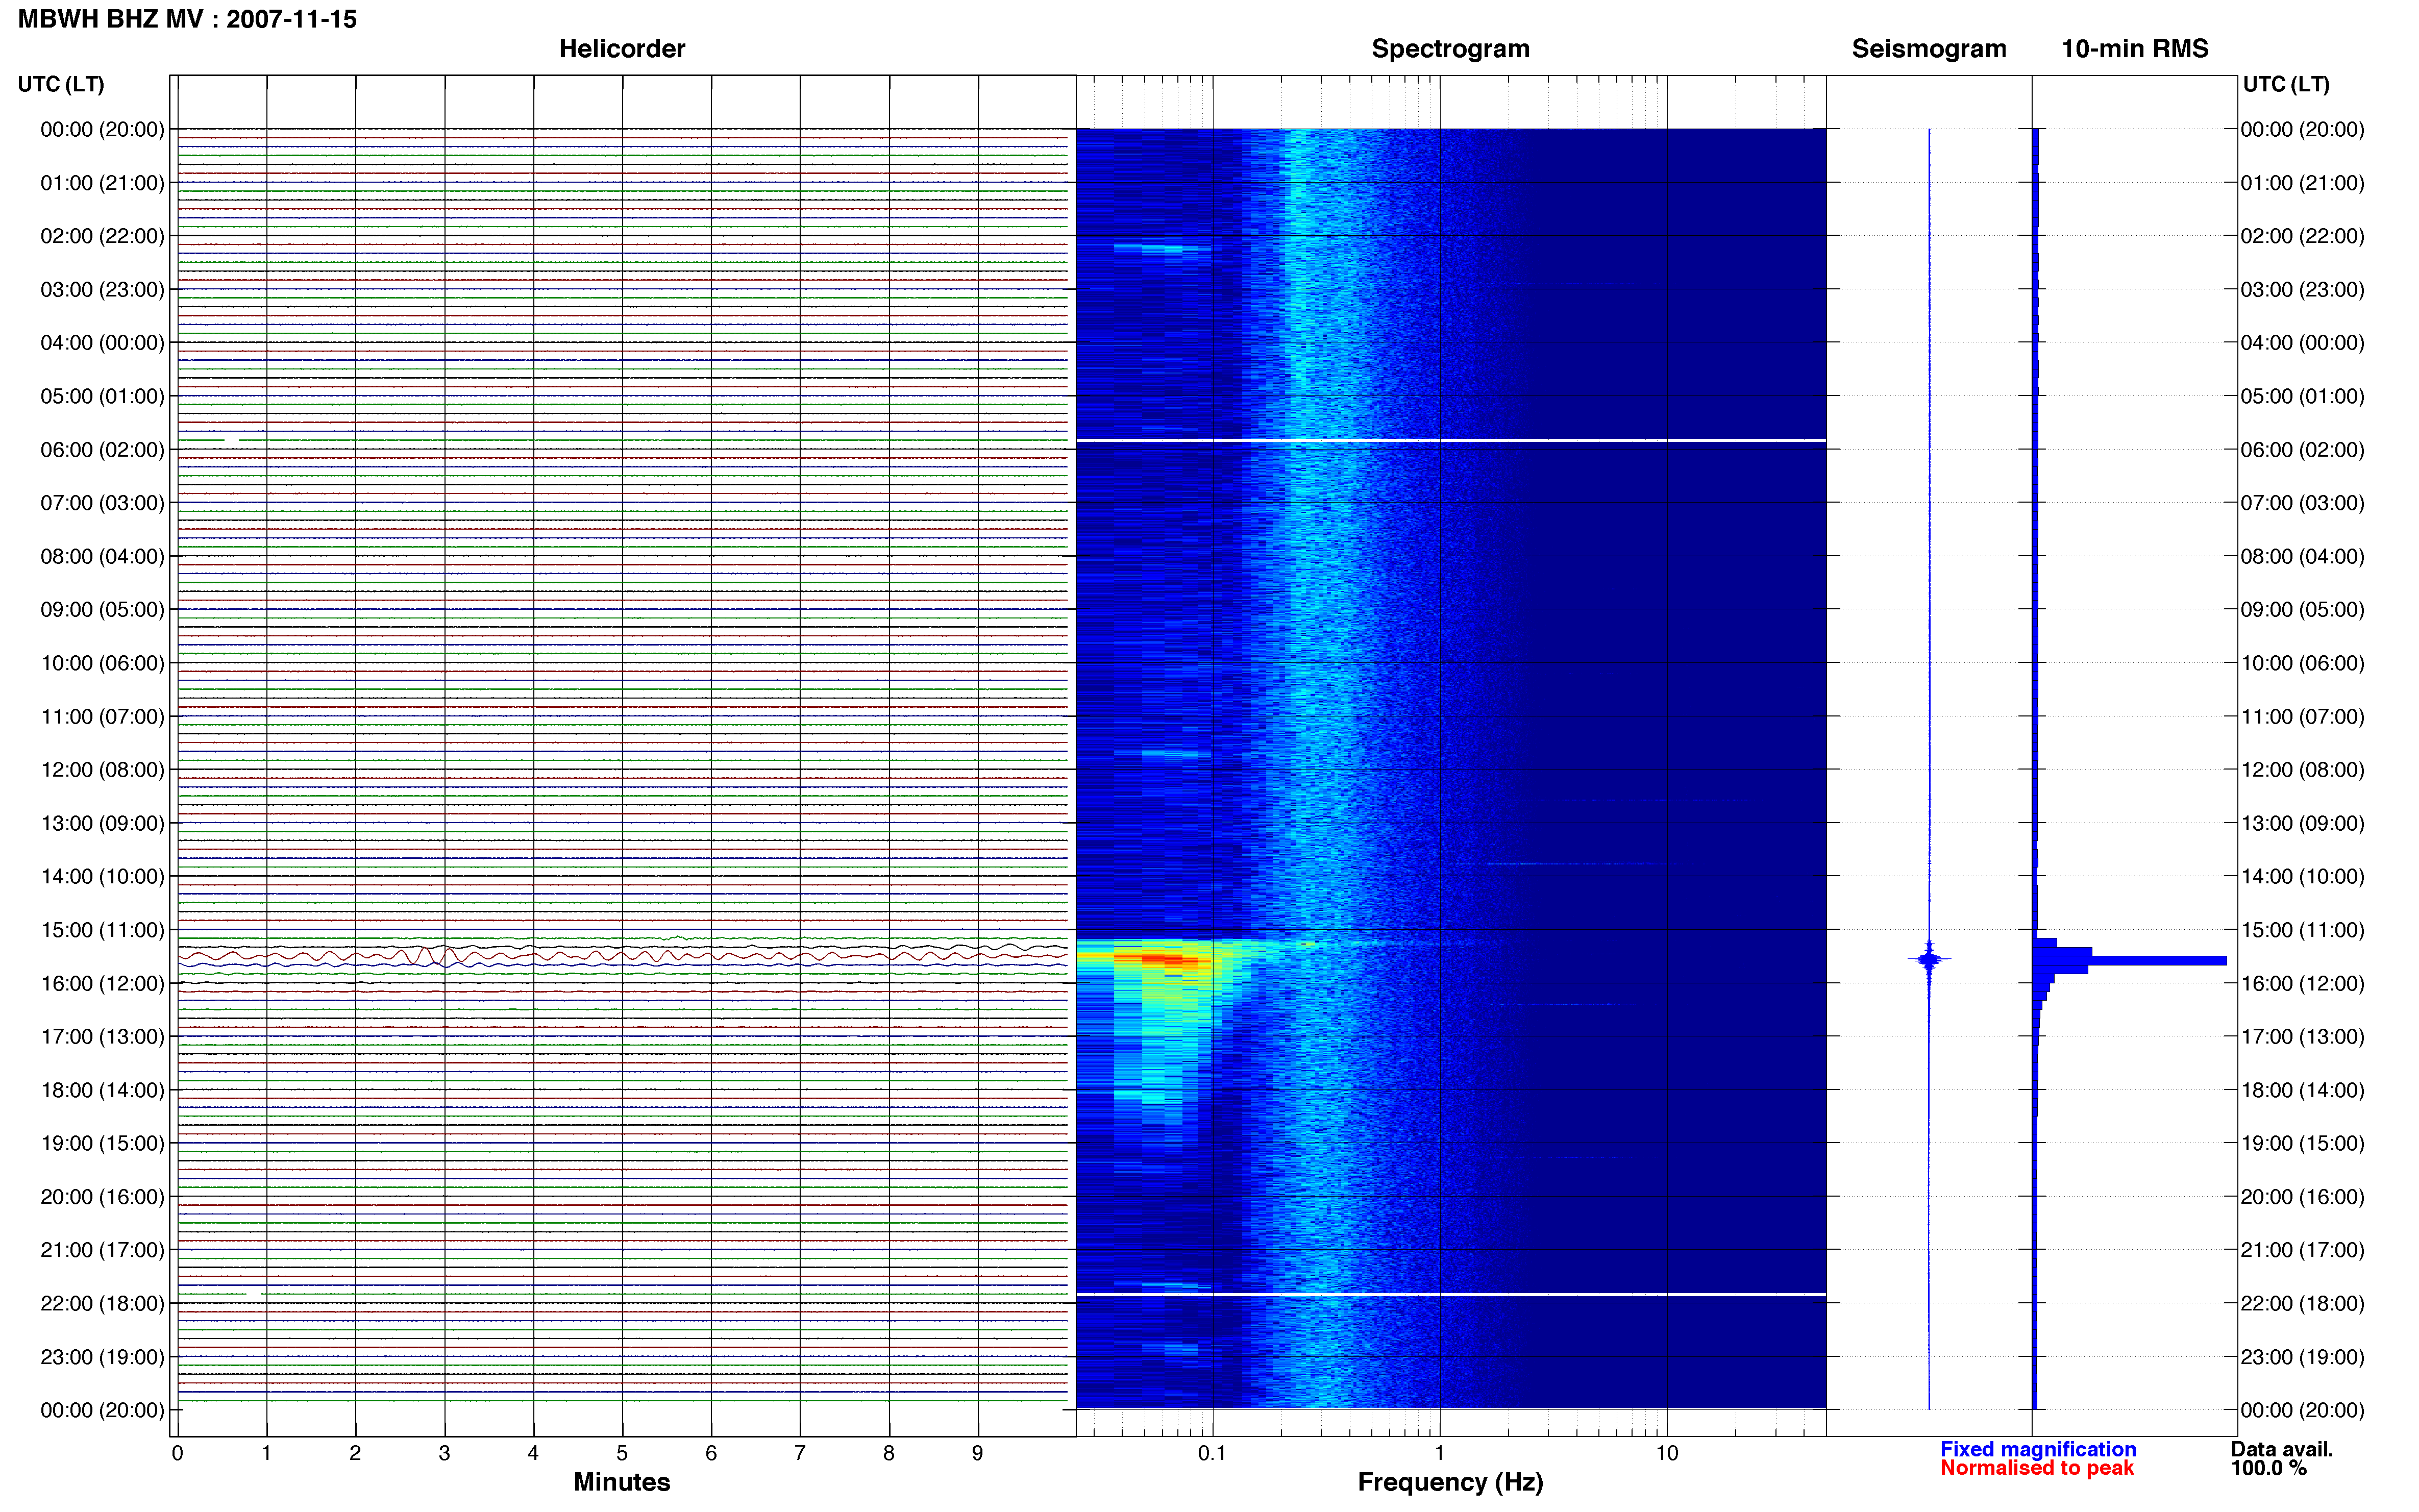This screenshot has height=1512, width=2419.
Task: Click the largest RMS bar near 15:30
Action: point(2130,961)
